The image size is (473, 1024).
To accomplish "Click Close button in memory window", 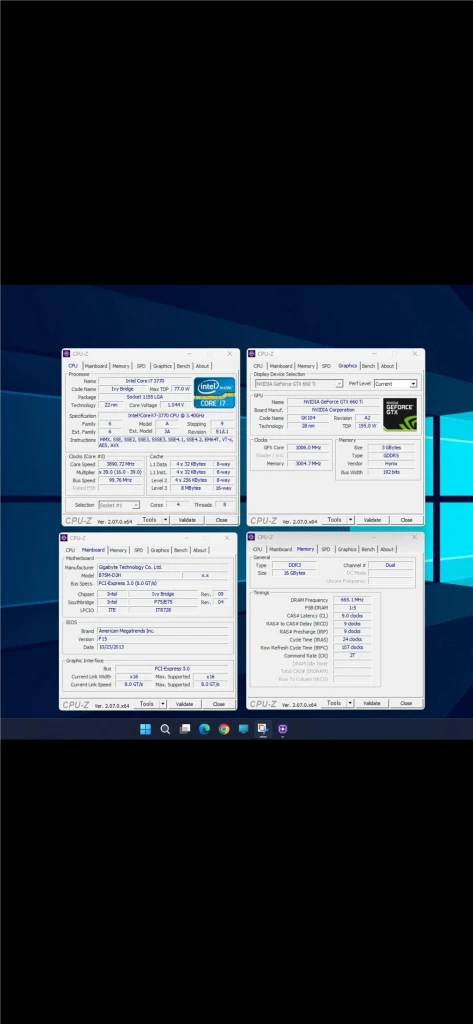I will pos(406,703).
